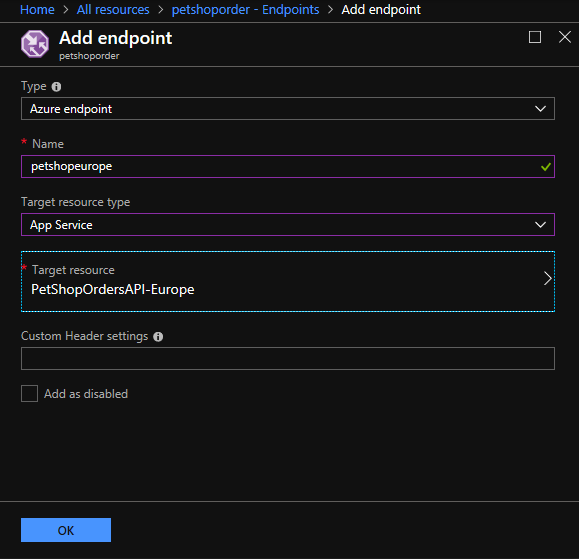Navigate to All resources breadcrumb
Screen dimensions: 579x559
coord(113,10)
